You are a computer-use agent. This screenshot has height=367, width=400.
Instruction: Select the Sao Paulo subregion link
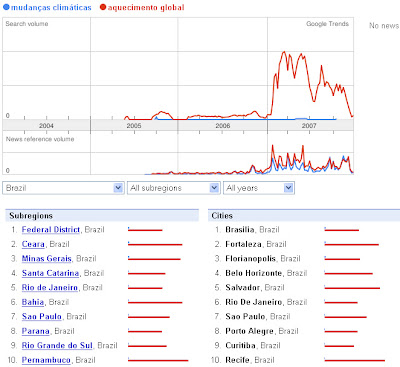[x=42, y=316]
